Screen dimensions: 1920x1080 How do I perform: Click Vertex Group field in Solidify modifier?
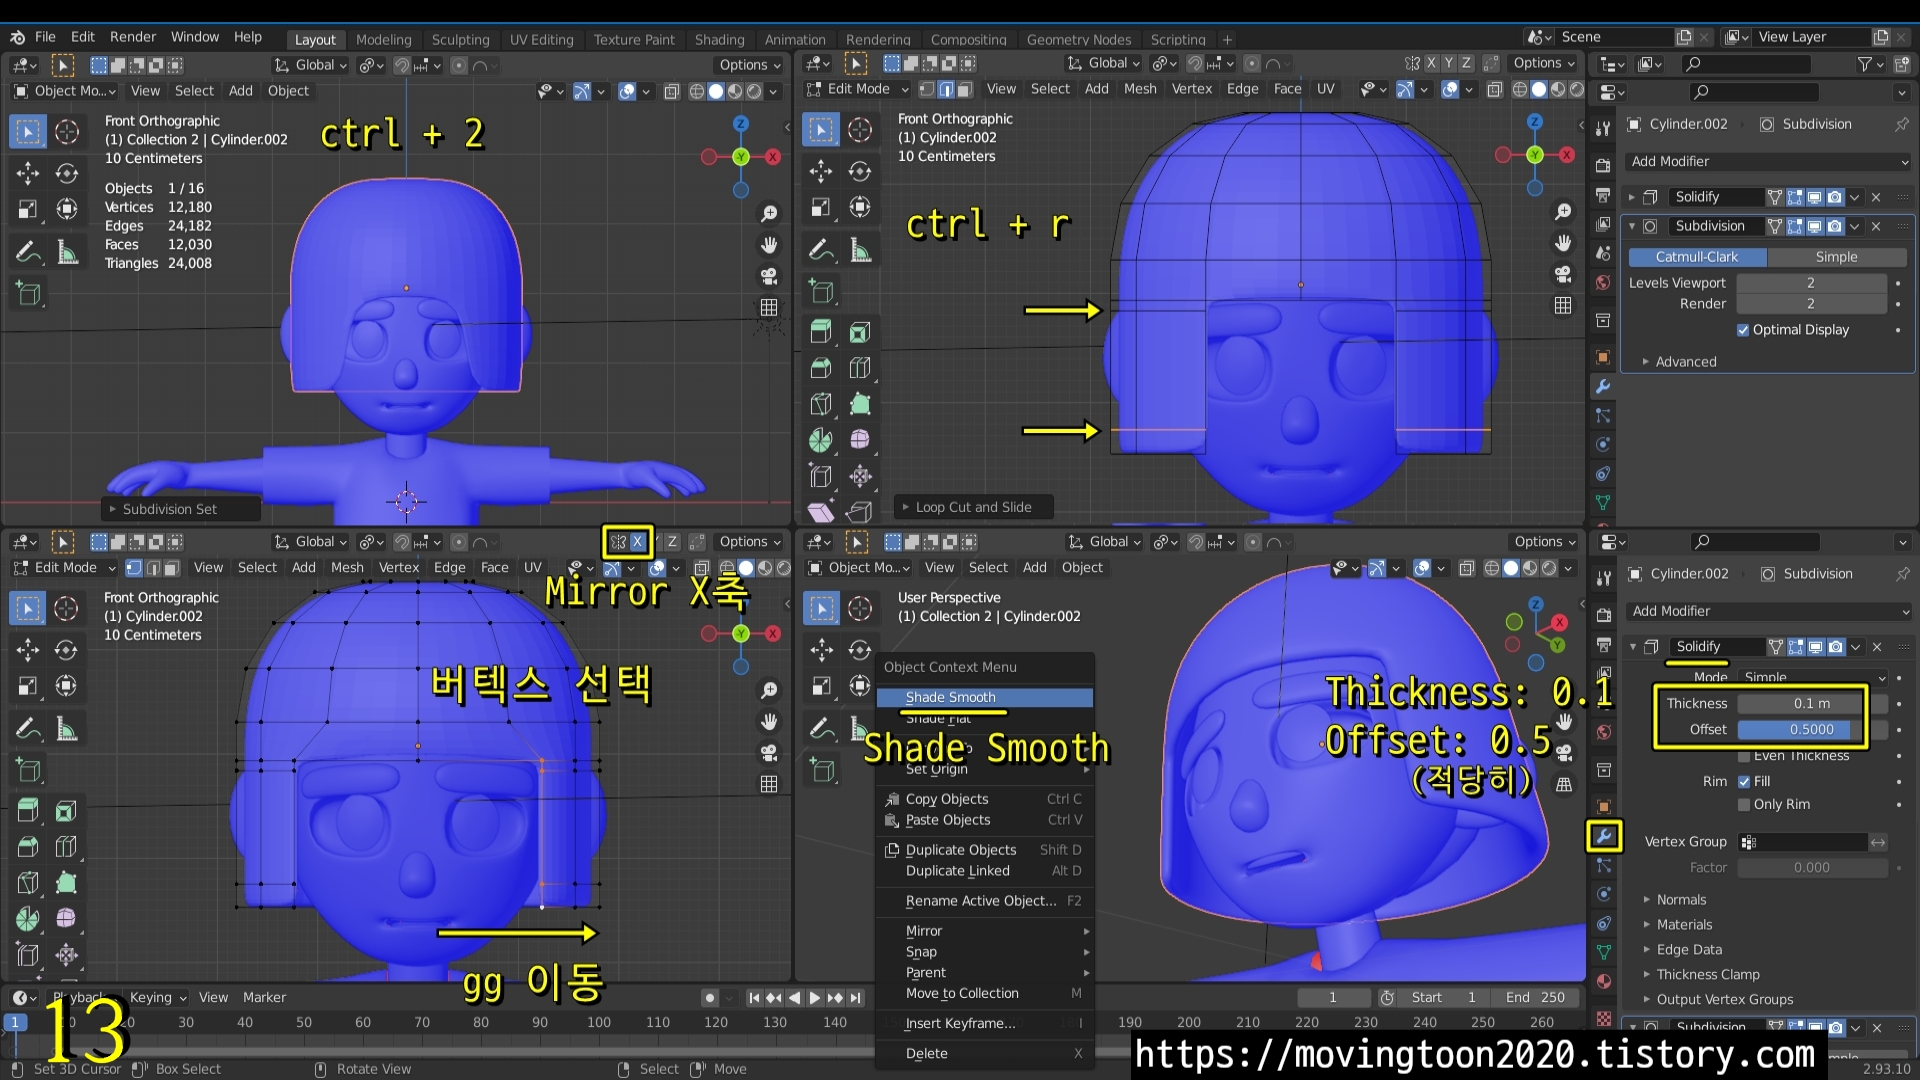point(1802,843)
